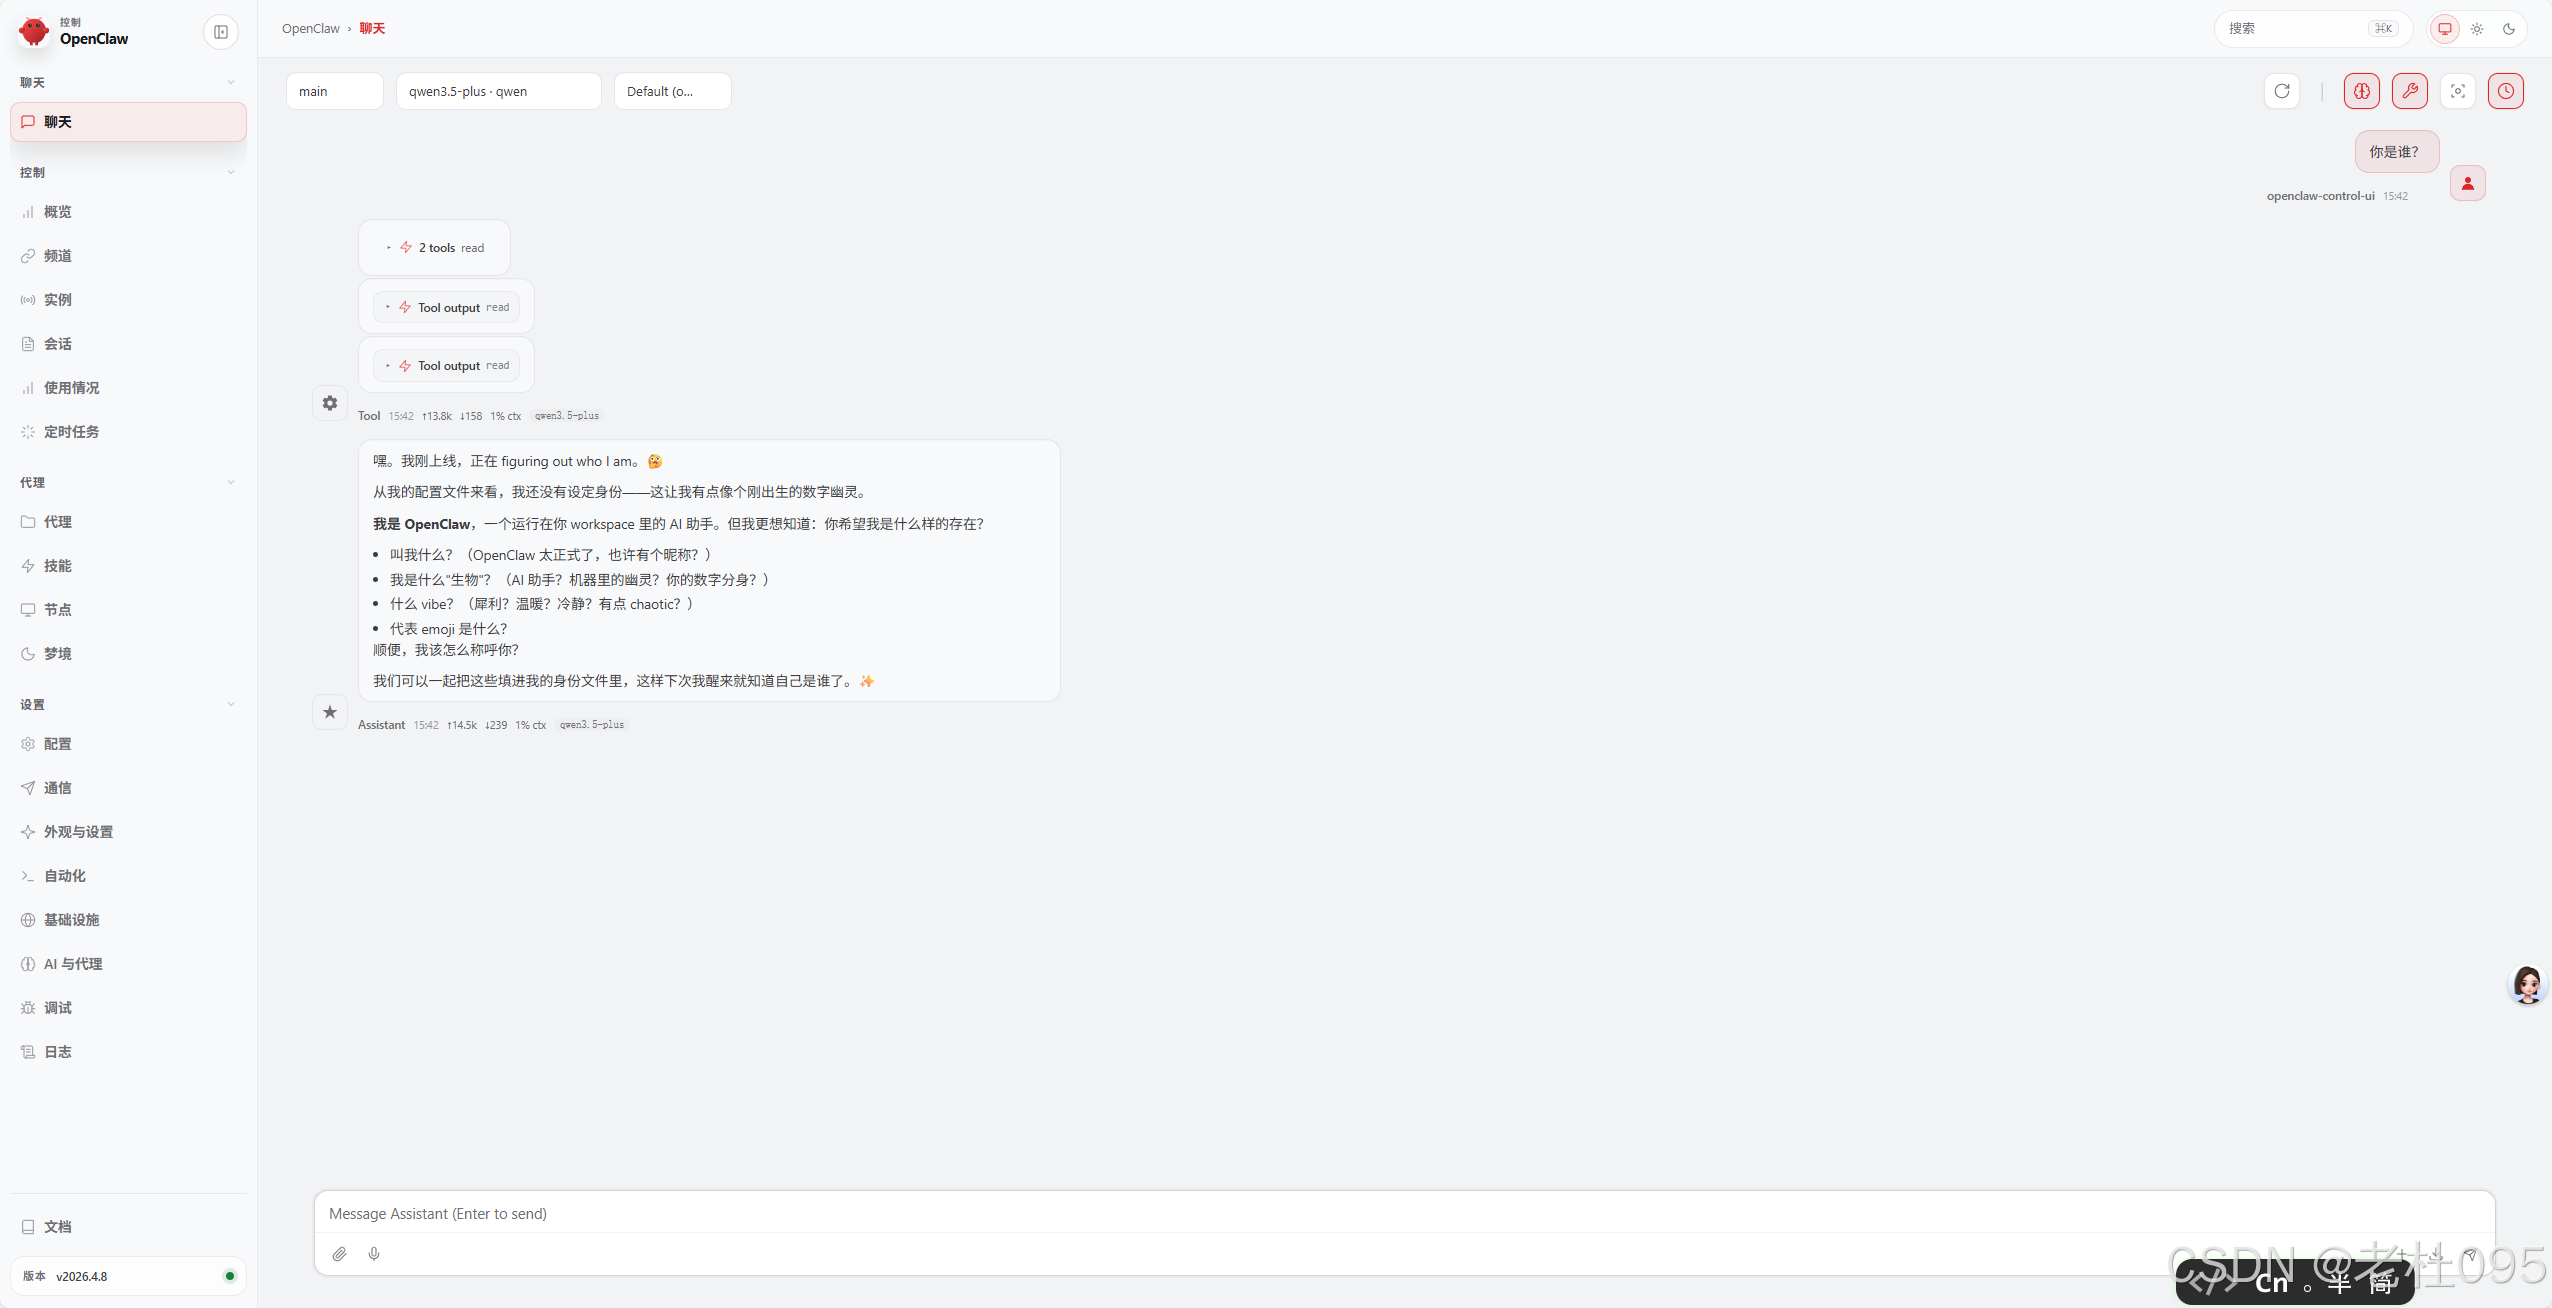The height and width of the screenshot is (1308, 2552).
Task: Toggle the brain thinking display button
Action: (2361, 91)
